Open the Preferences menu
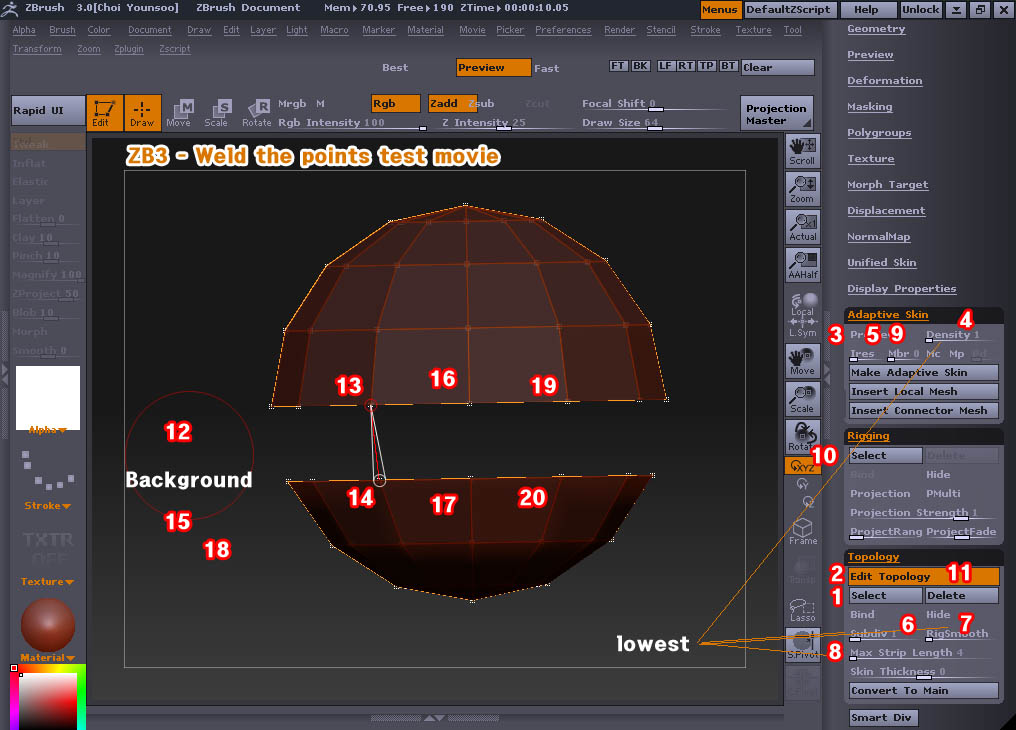Viewport: 1016px width, 730px height. (x=563, y=30)
